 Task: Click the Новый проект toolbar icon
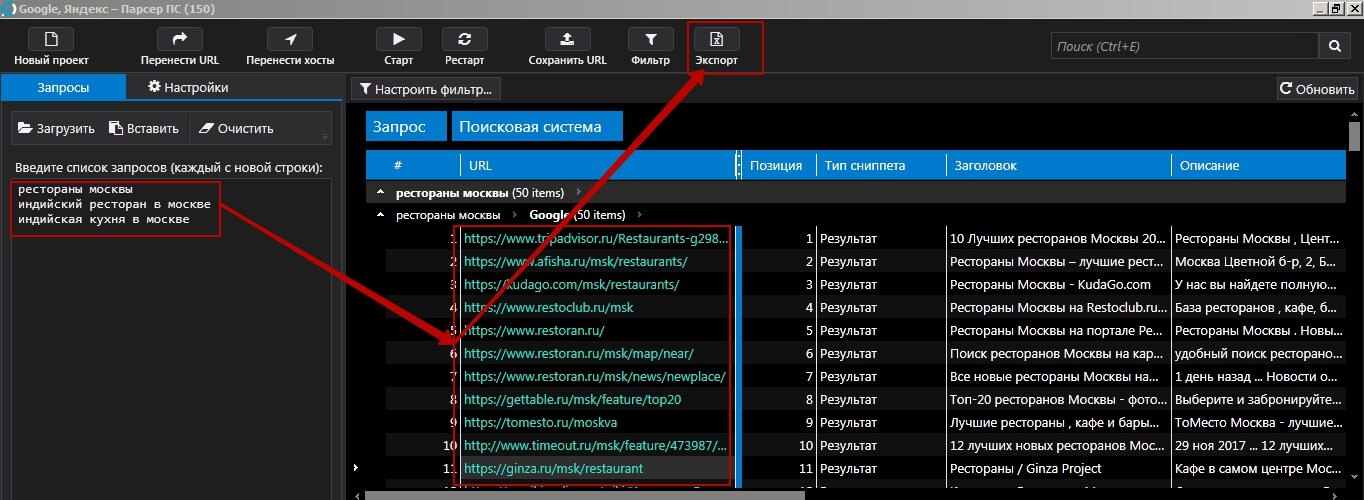(x=52, y=40)
